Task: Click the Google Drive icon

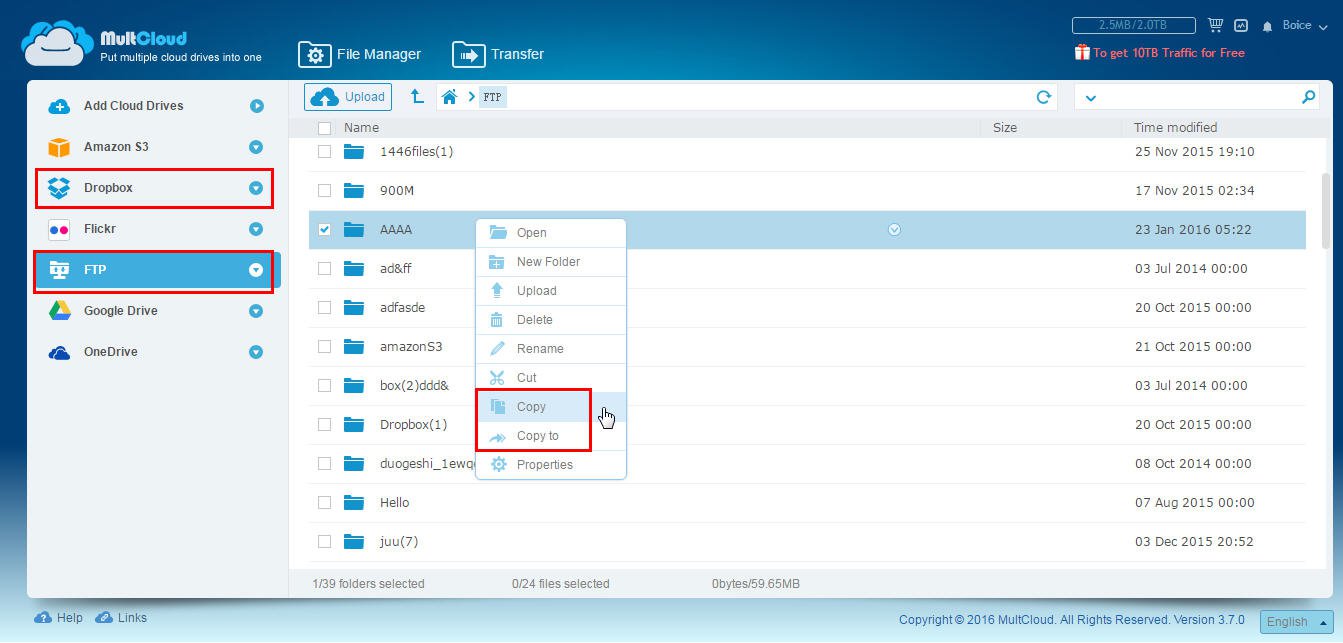Action: (59, 311)
